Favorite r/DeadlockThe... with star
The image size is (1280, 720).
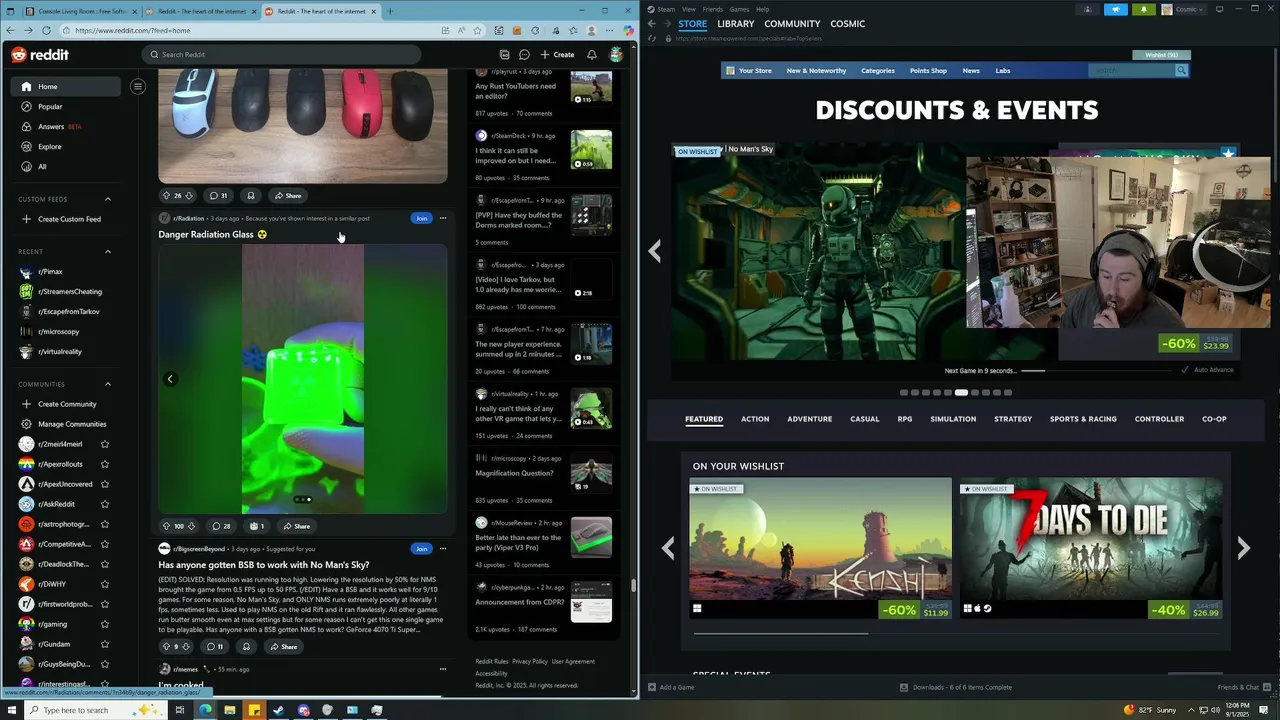(104, 564)
